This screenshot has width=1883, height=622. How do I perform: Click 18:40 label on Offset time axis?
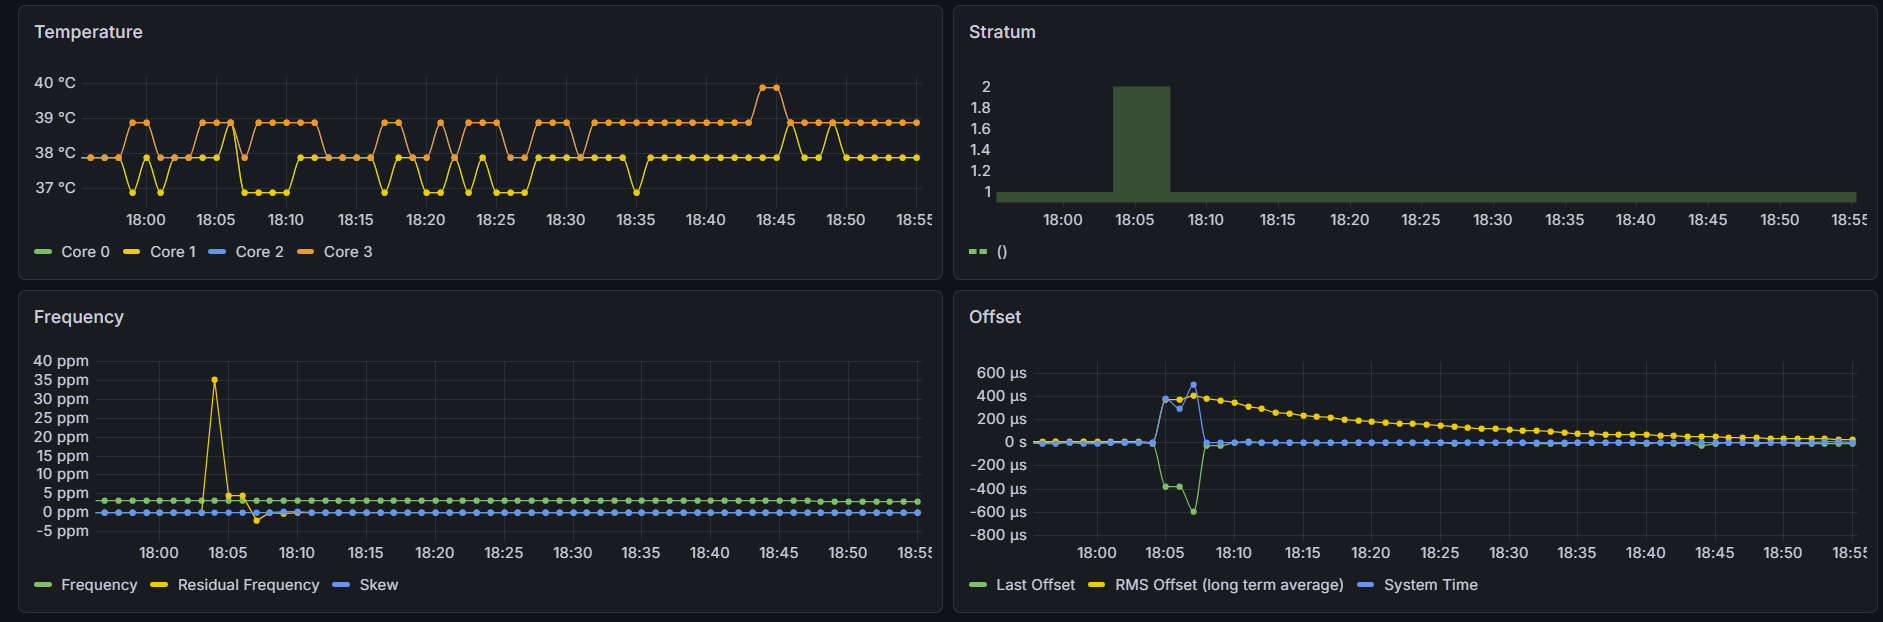tap(1645, 553)
